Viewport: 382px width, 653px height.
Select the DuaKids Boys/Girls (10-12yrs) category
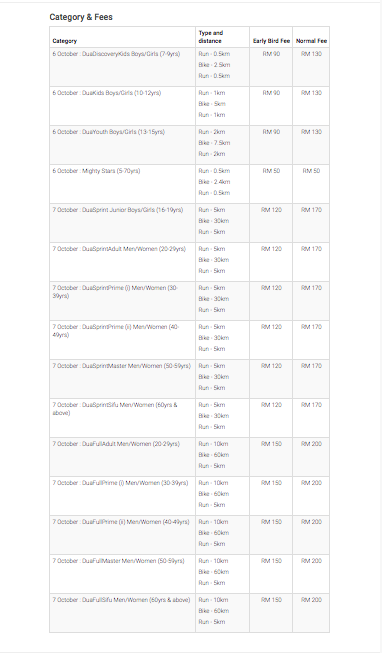tap(107, 93)
